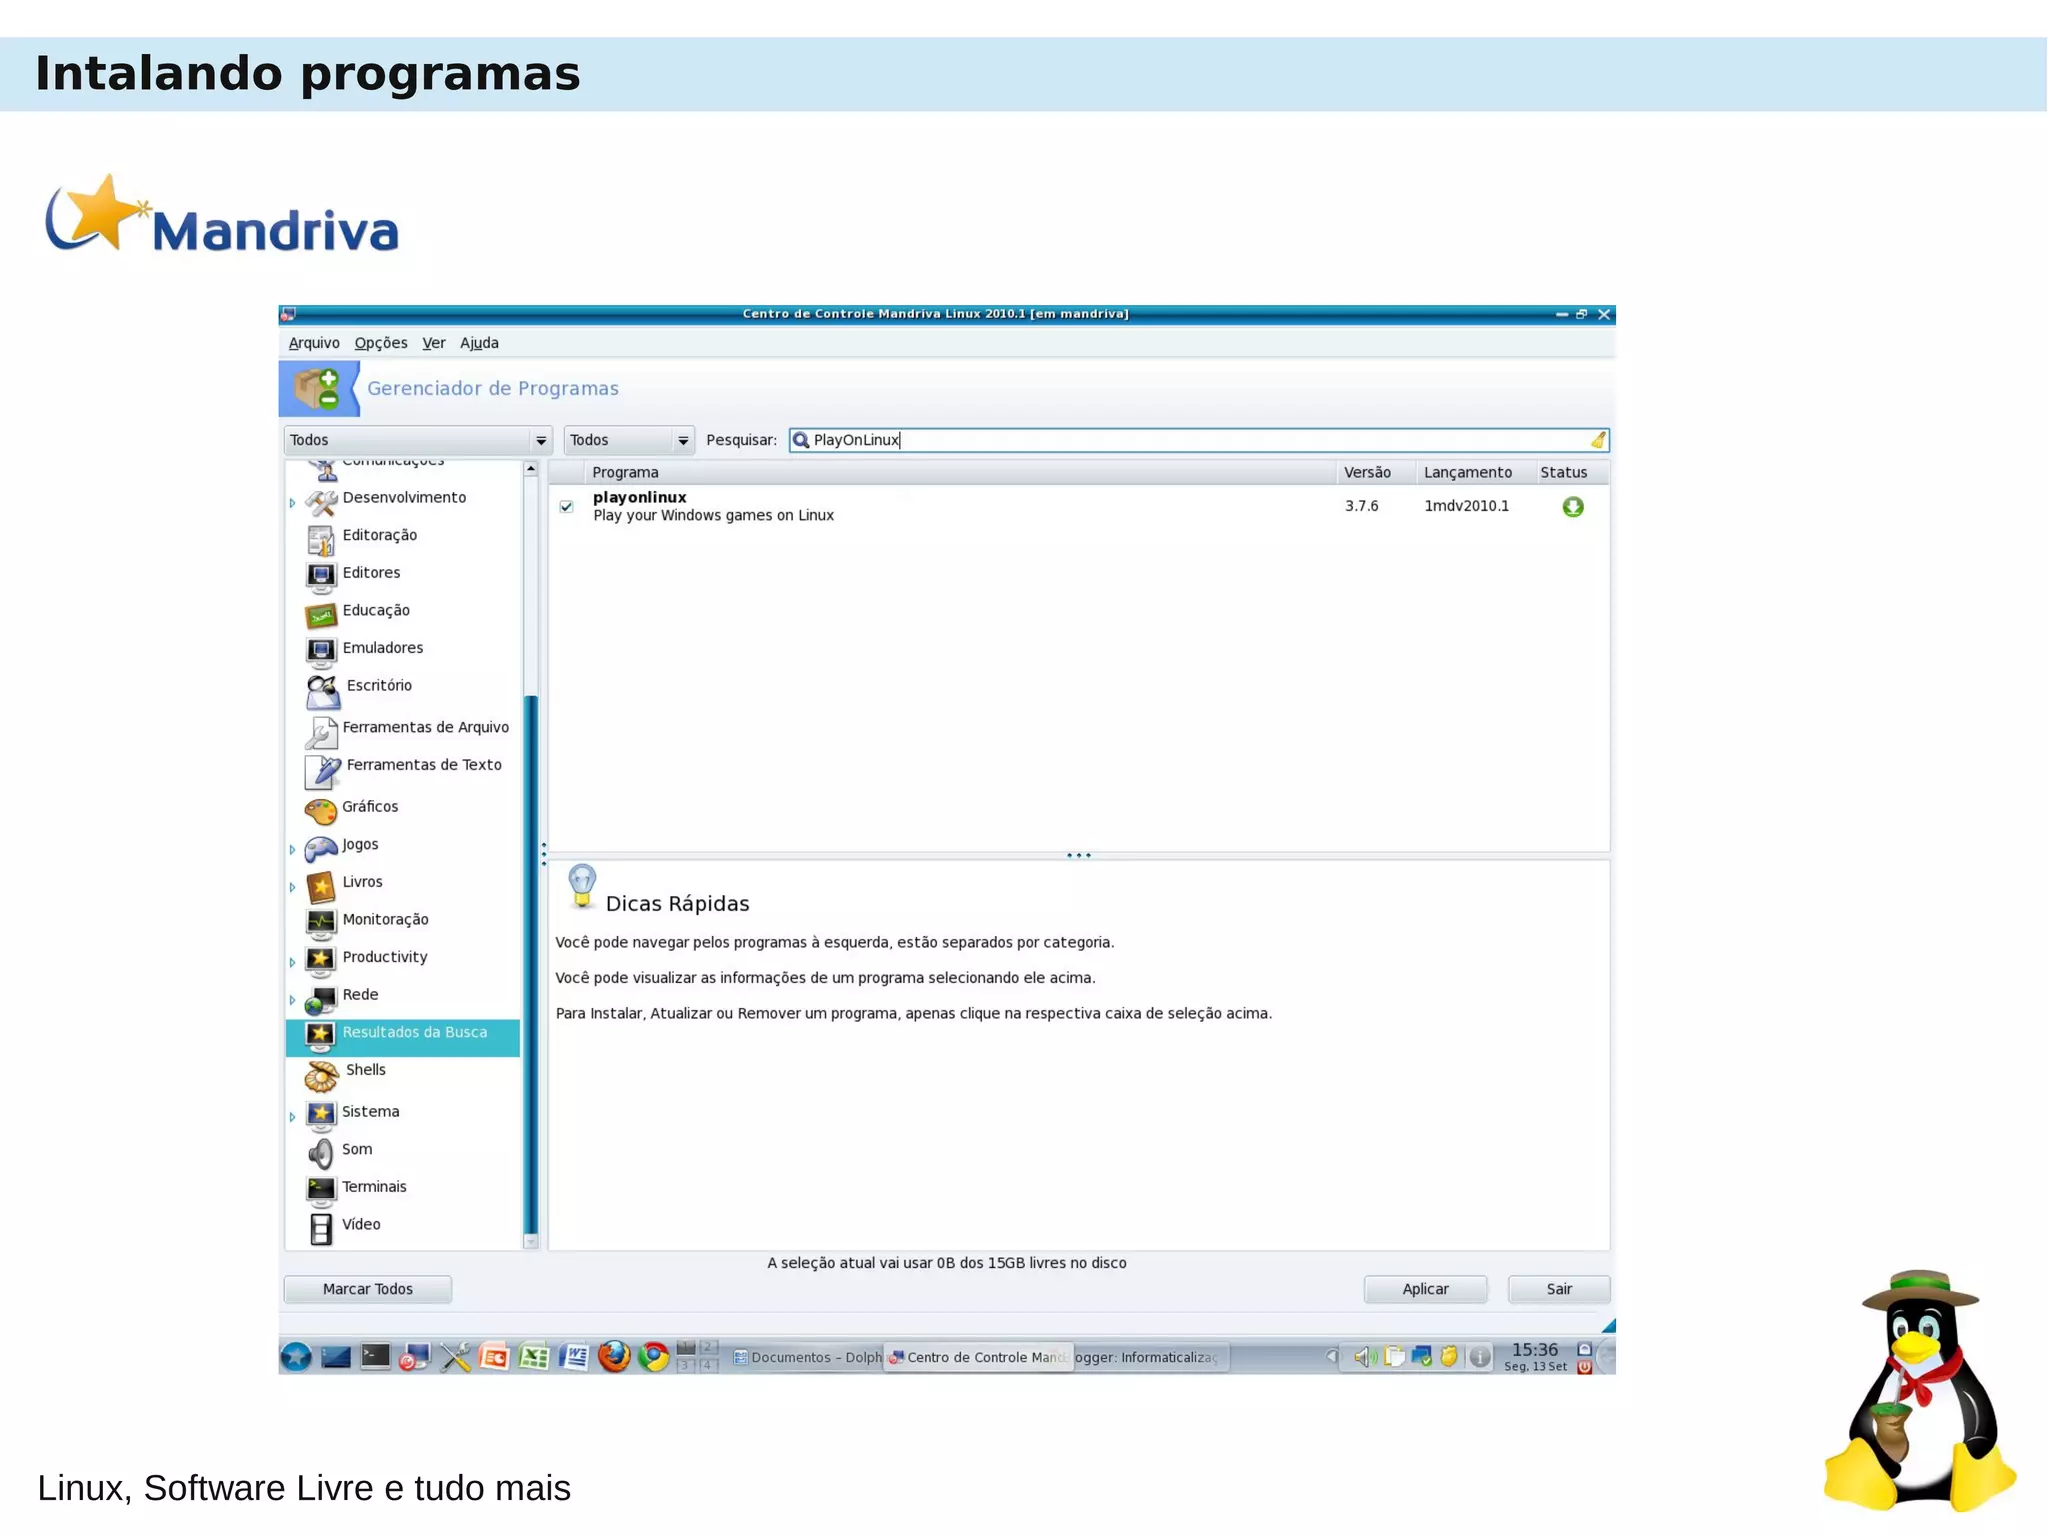The height and width of the screenshot is (1535, 2048).
Task: Click the info tray icon
Action: (1480, 1357)
